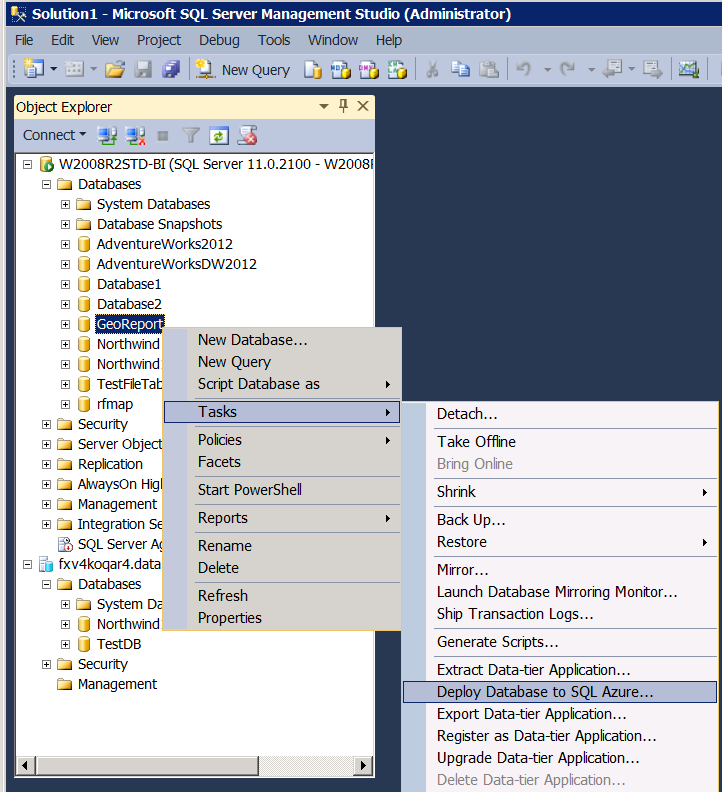This screenshot has width=722, height=792.
Task: Select Extract Data-tier Application...
Action: [560, 670]
